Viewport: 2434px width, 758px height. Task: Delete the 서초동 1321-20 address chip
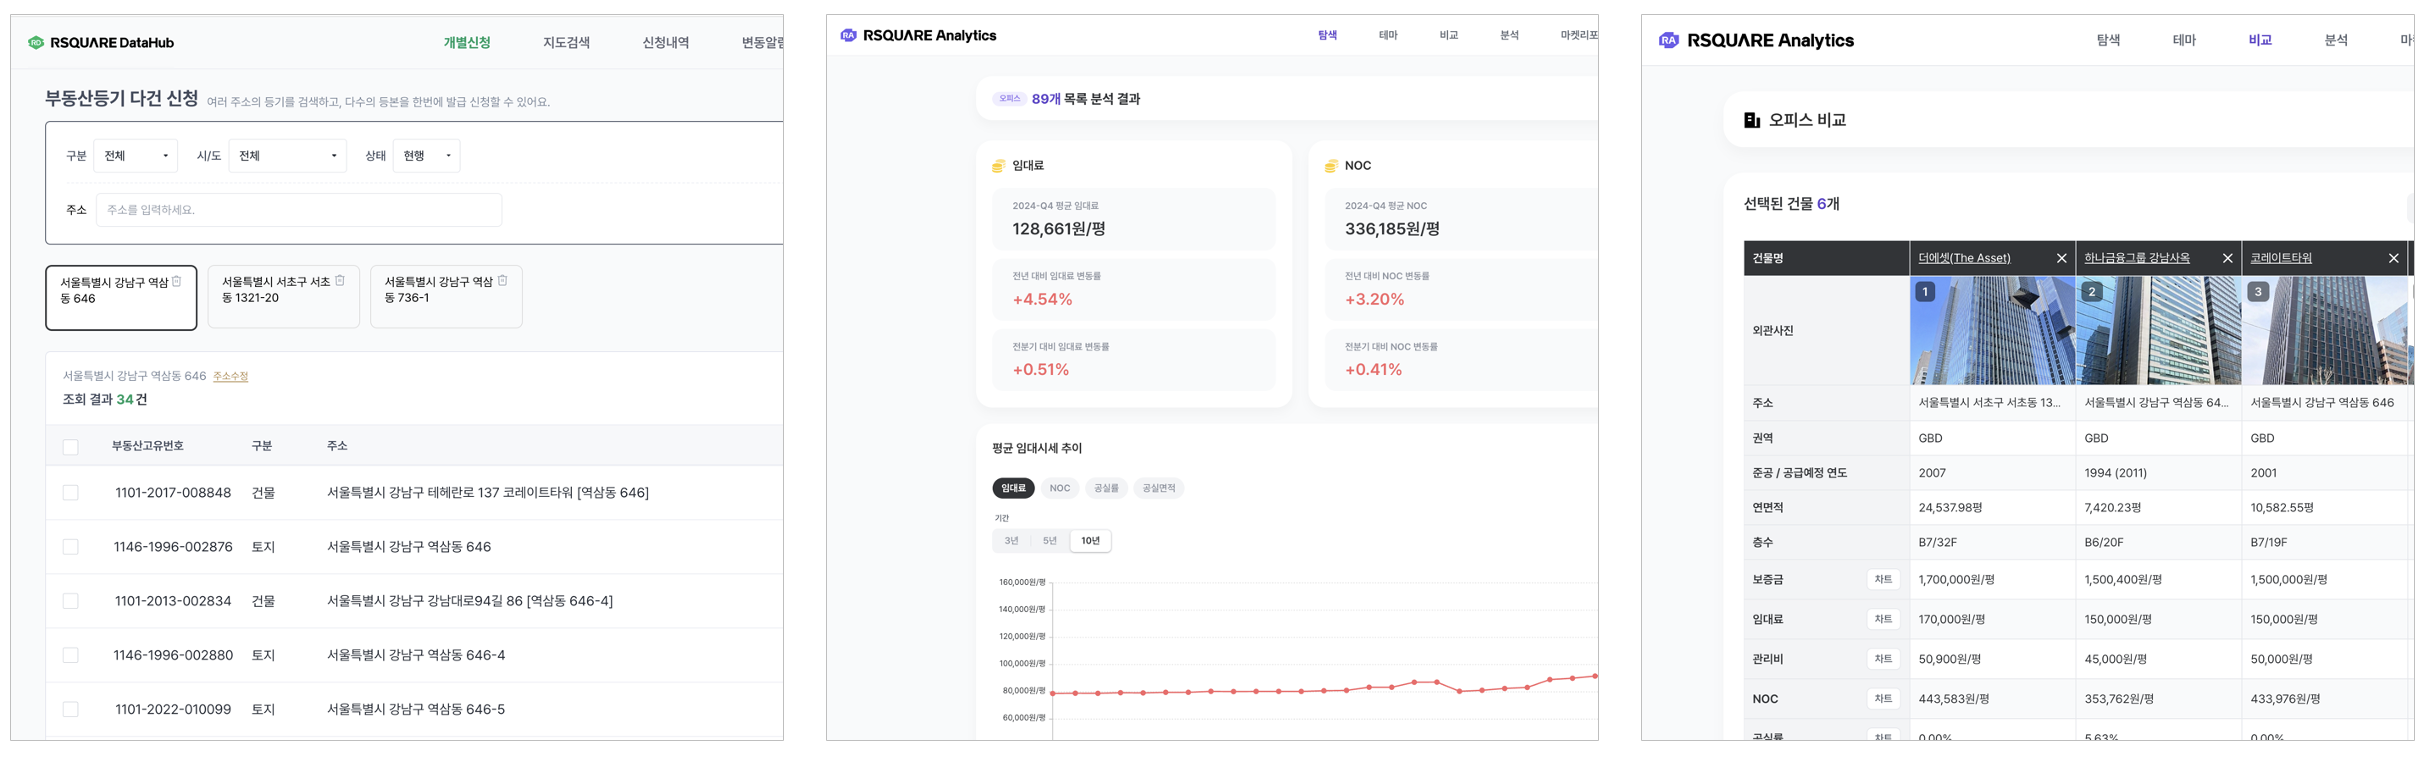pyautogui.click(x=340, y=281)
